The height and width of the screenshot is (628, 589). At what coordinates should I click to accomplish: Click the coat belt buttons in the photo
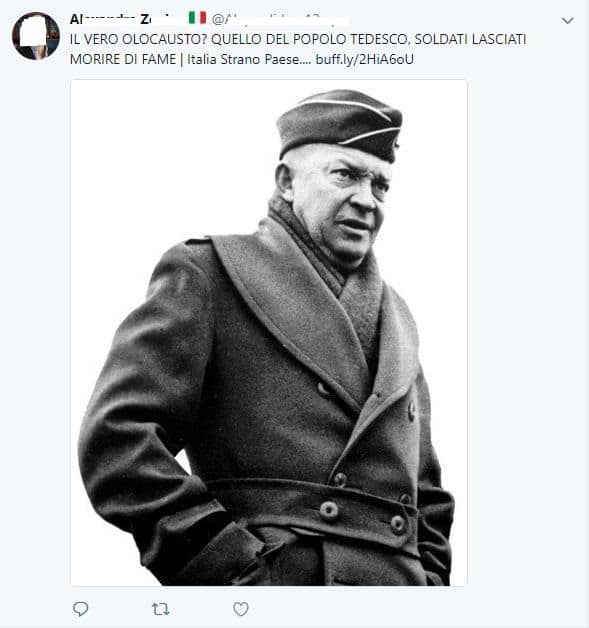pos(362,515)
